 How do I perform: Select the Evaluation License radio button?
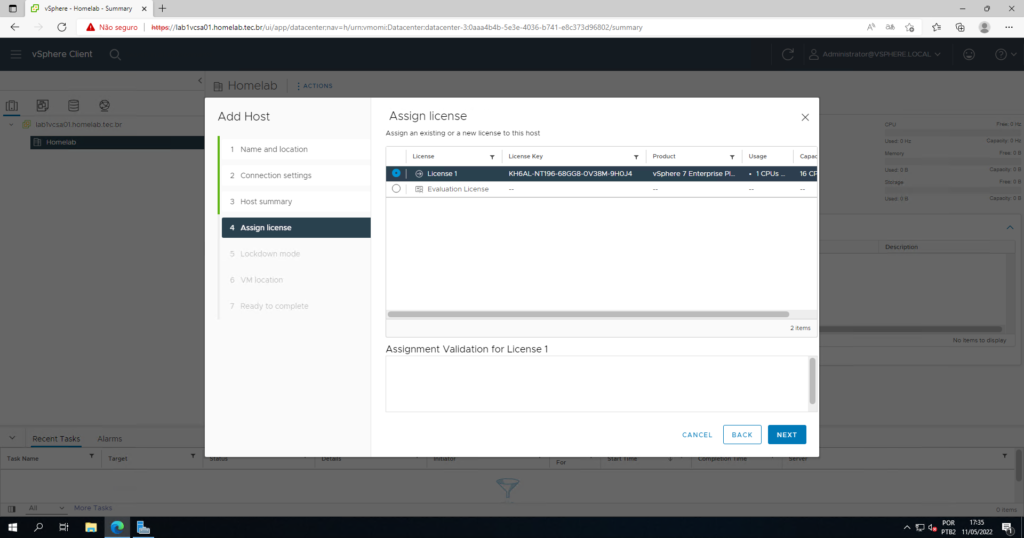396,189
